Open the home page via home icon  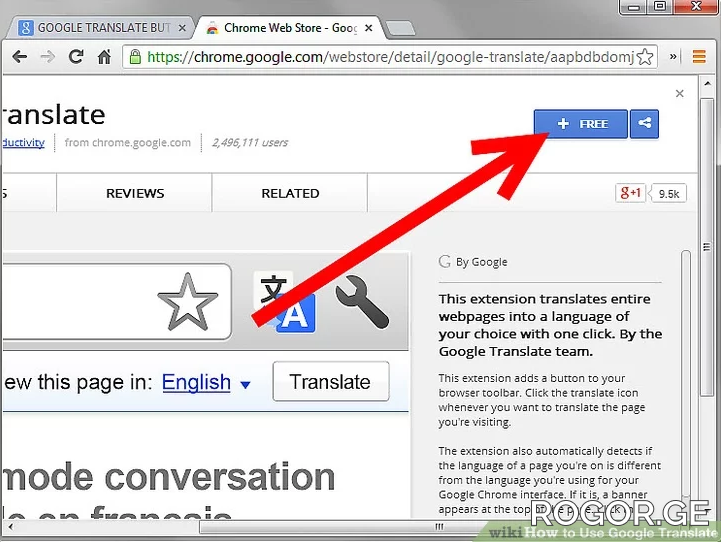tap(104, 57)
